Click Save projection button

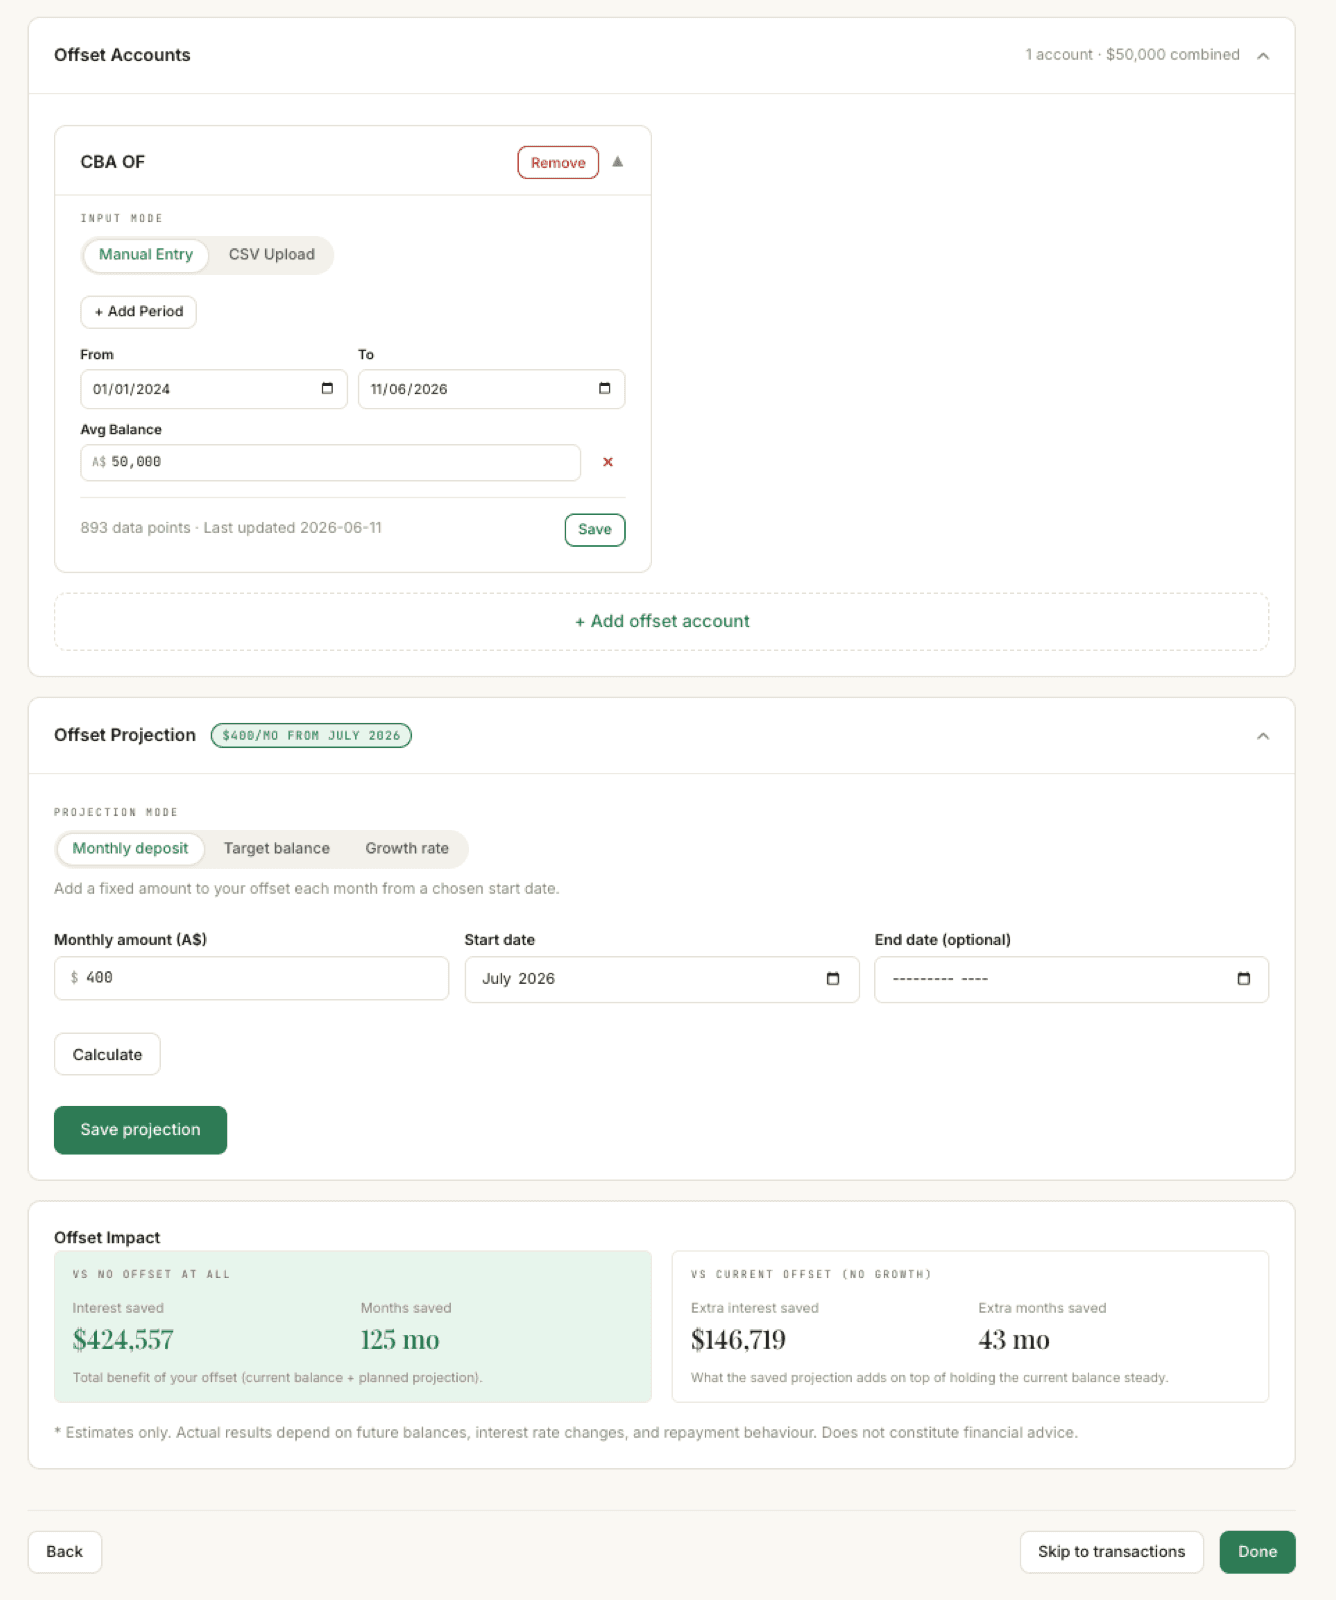point(140,1130)
